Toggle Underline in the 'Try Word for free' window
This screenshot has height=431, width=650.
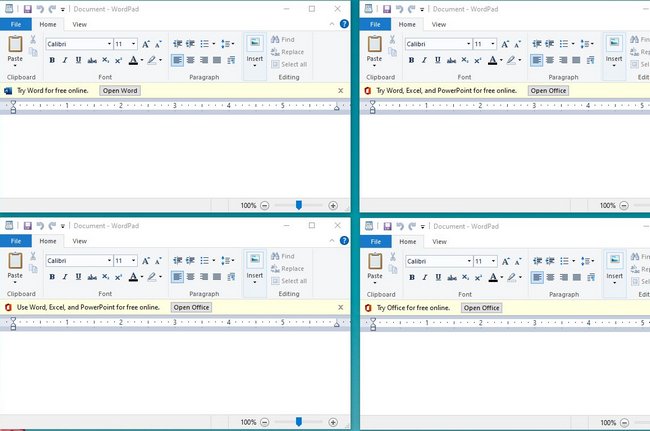(78, 60)
